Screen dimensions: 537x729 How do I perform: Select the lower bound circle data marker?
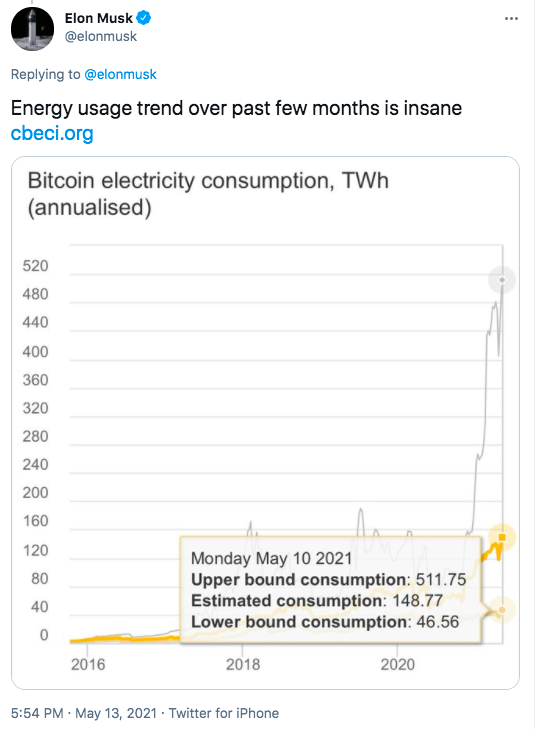[502, 610]
